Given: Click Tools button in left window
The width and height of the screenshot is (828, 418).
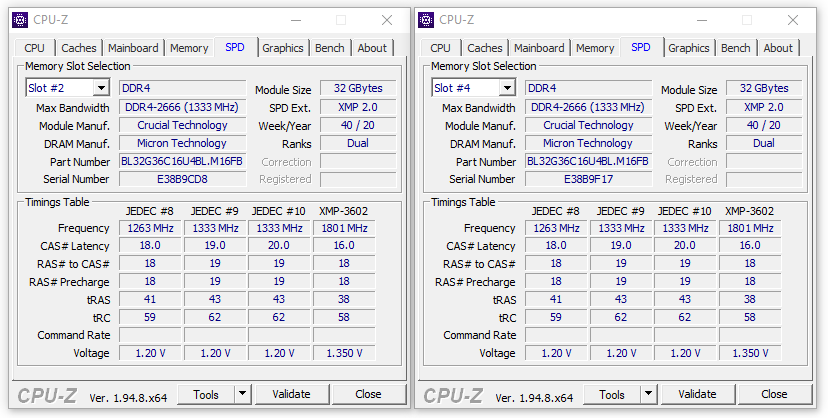Looking at the screenshot, I should 206,394.
